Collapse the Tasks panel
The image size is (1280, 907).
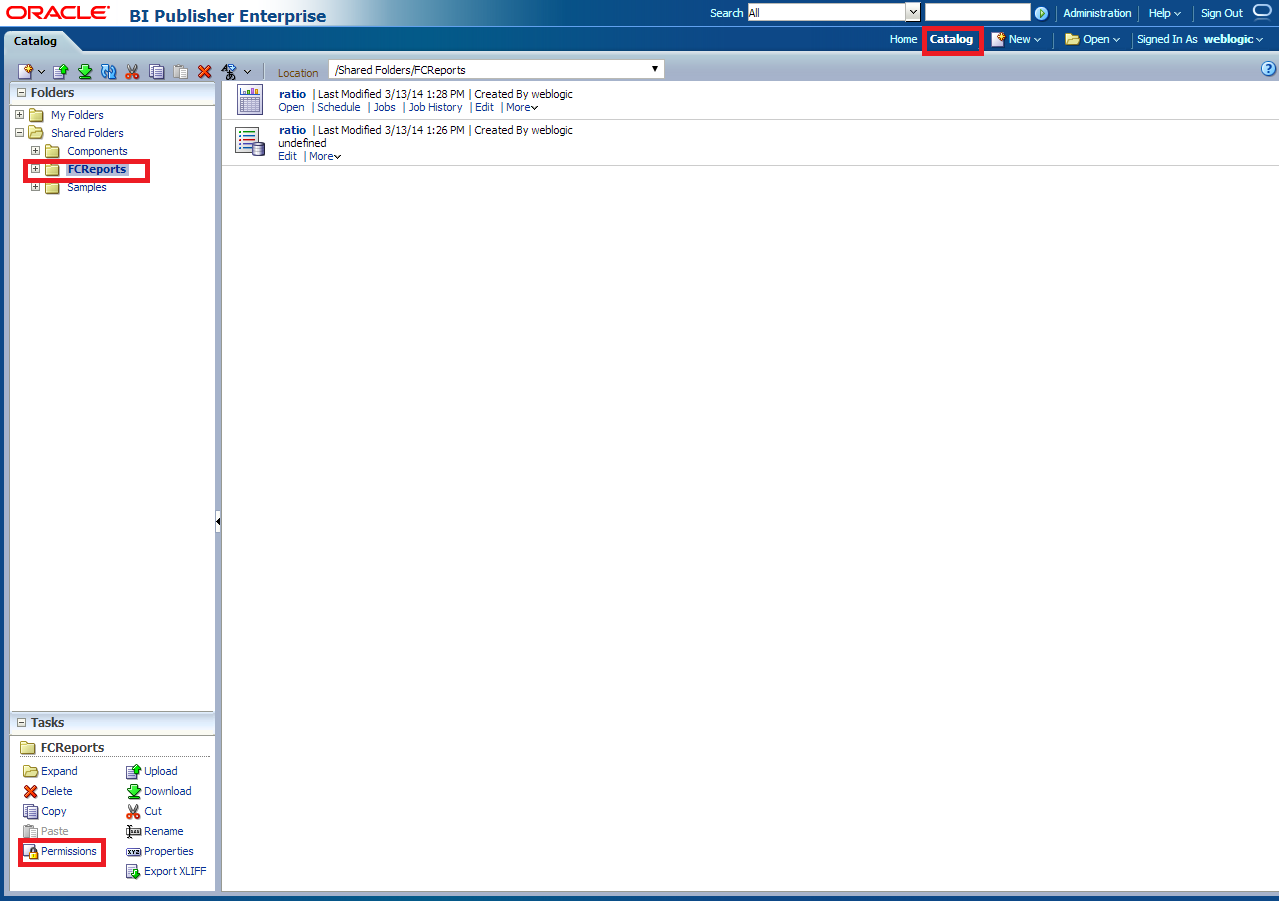(x=21, y=722)
